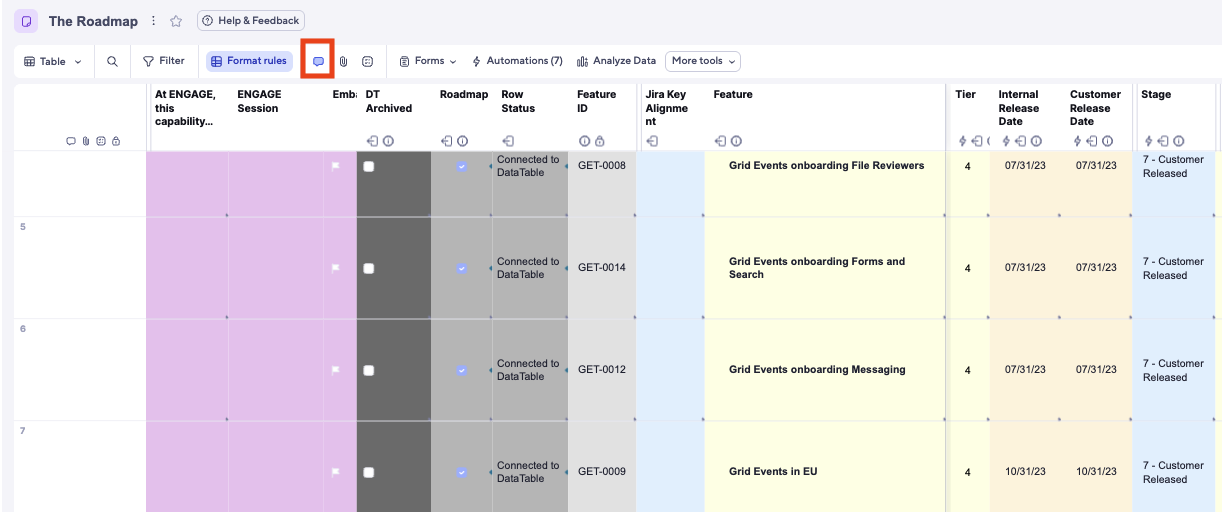Click the Help & Feedback button
The height and width of the screenshot is (512, 1222).
pos(251,21)
